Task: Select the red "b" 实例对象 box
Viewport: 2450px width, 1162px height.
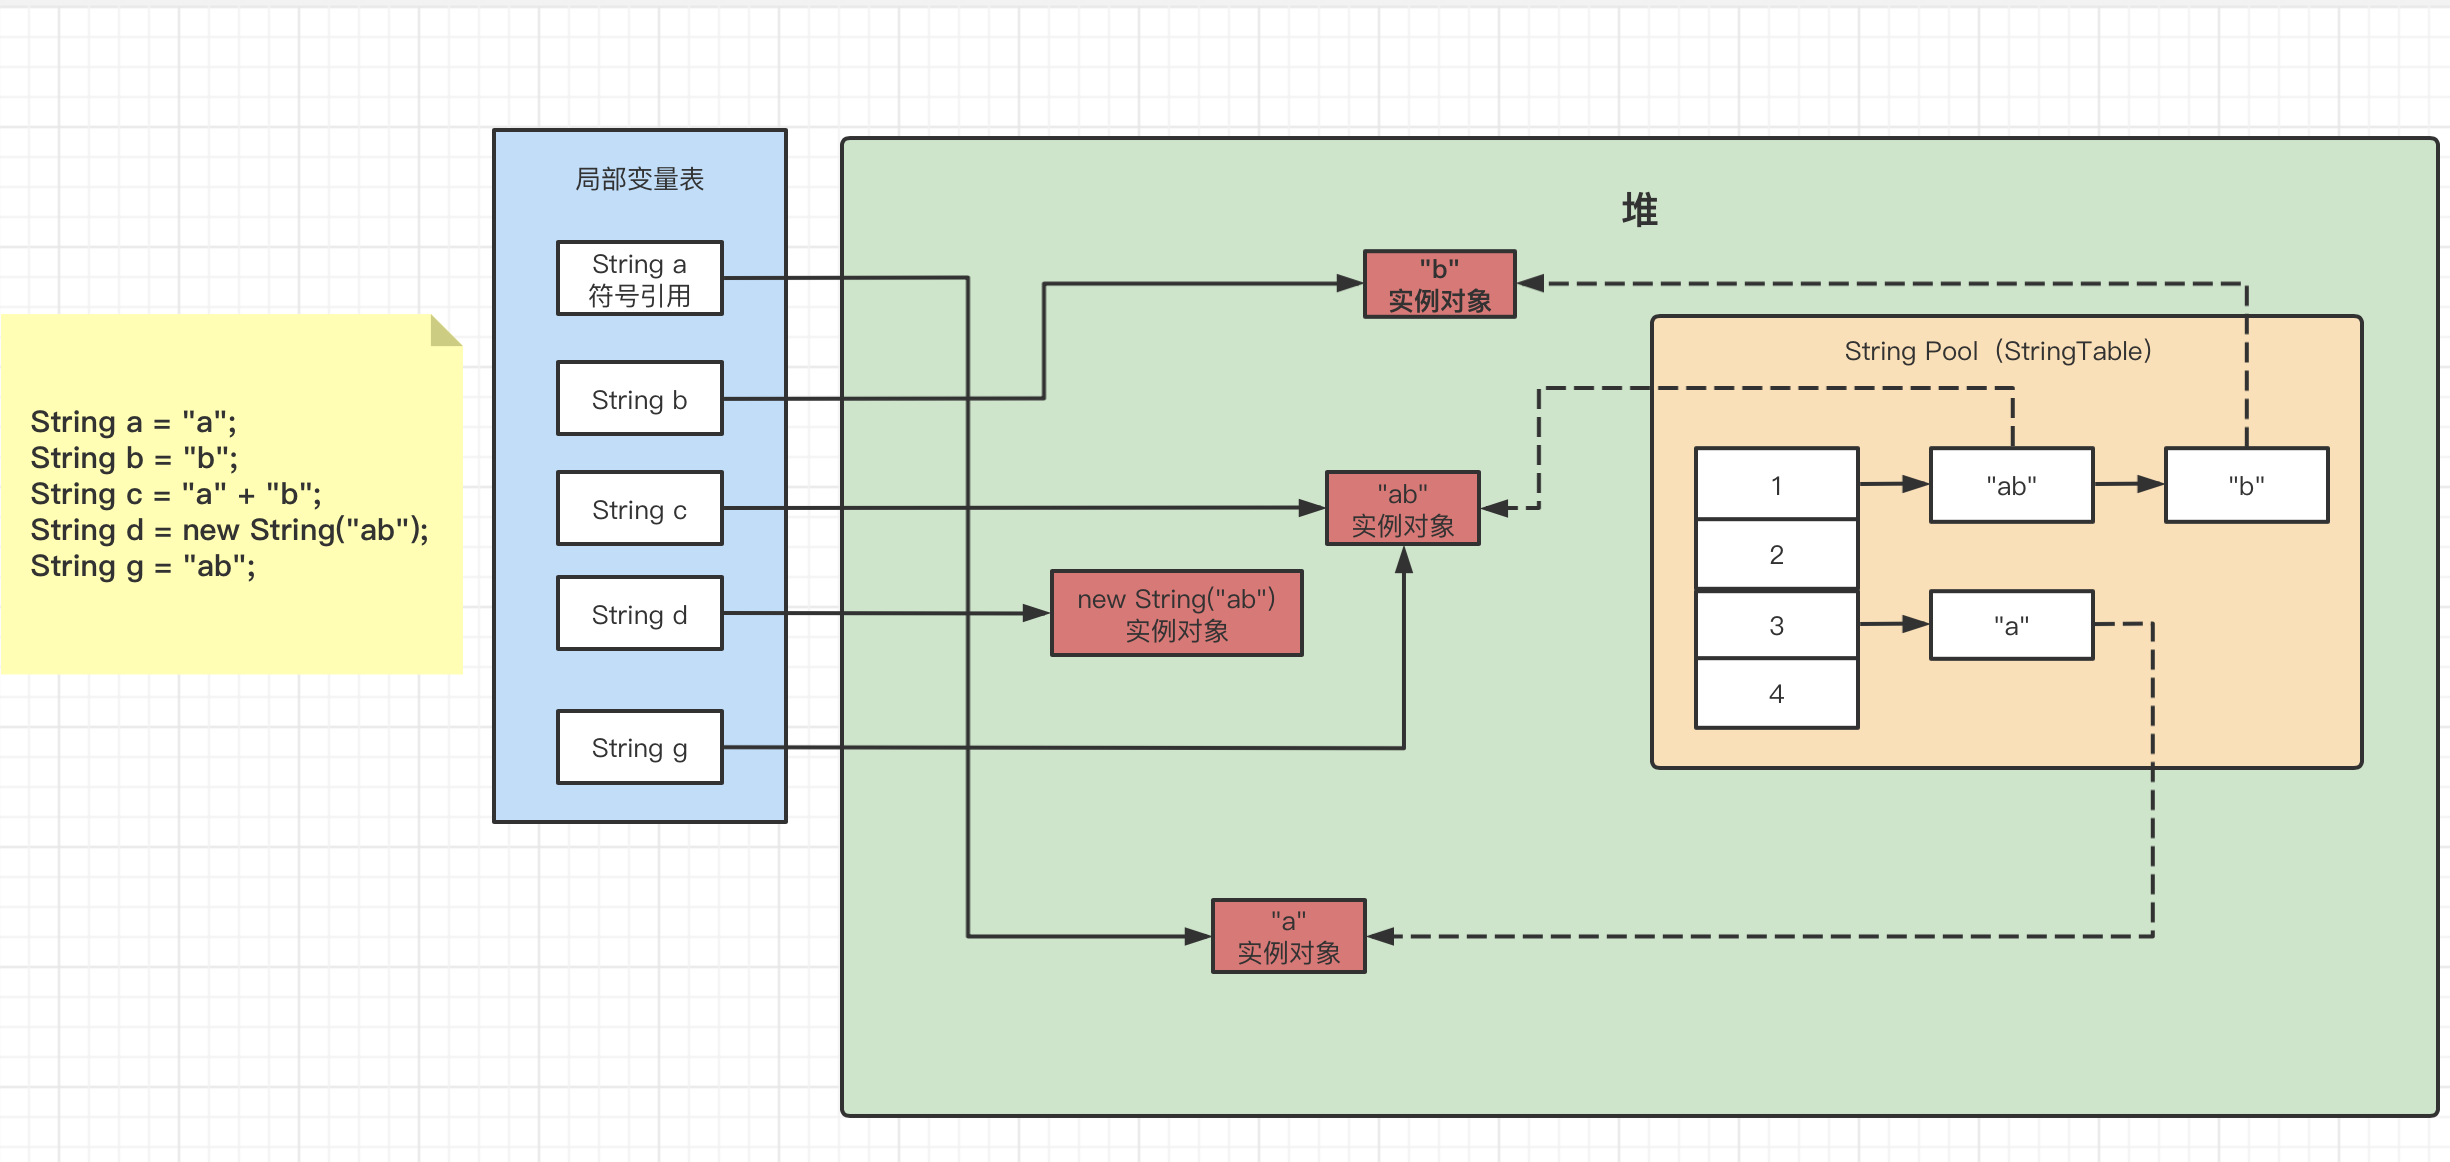Action: [x=1440, y=284]
